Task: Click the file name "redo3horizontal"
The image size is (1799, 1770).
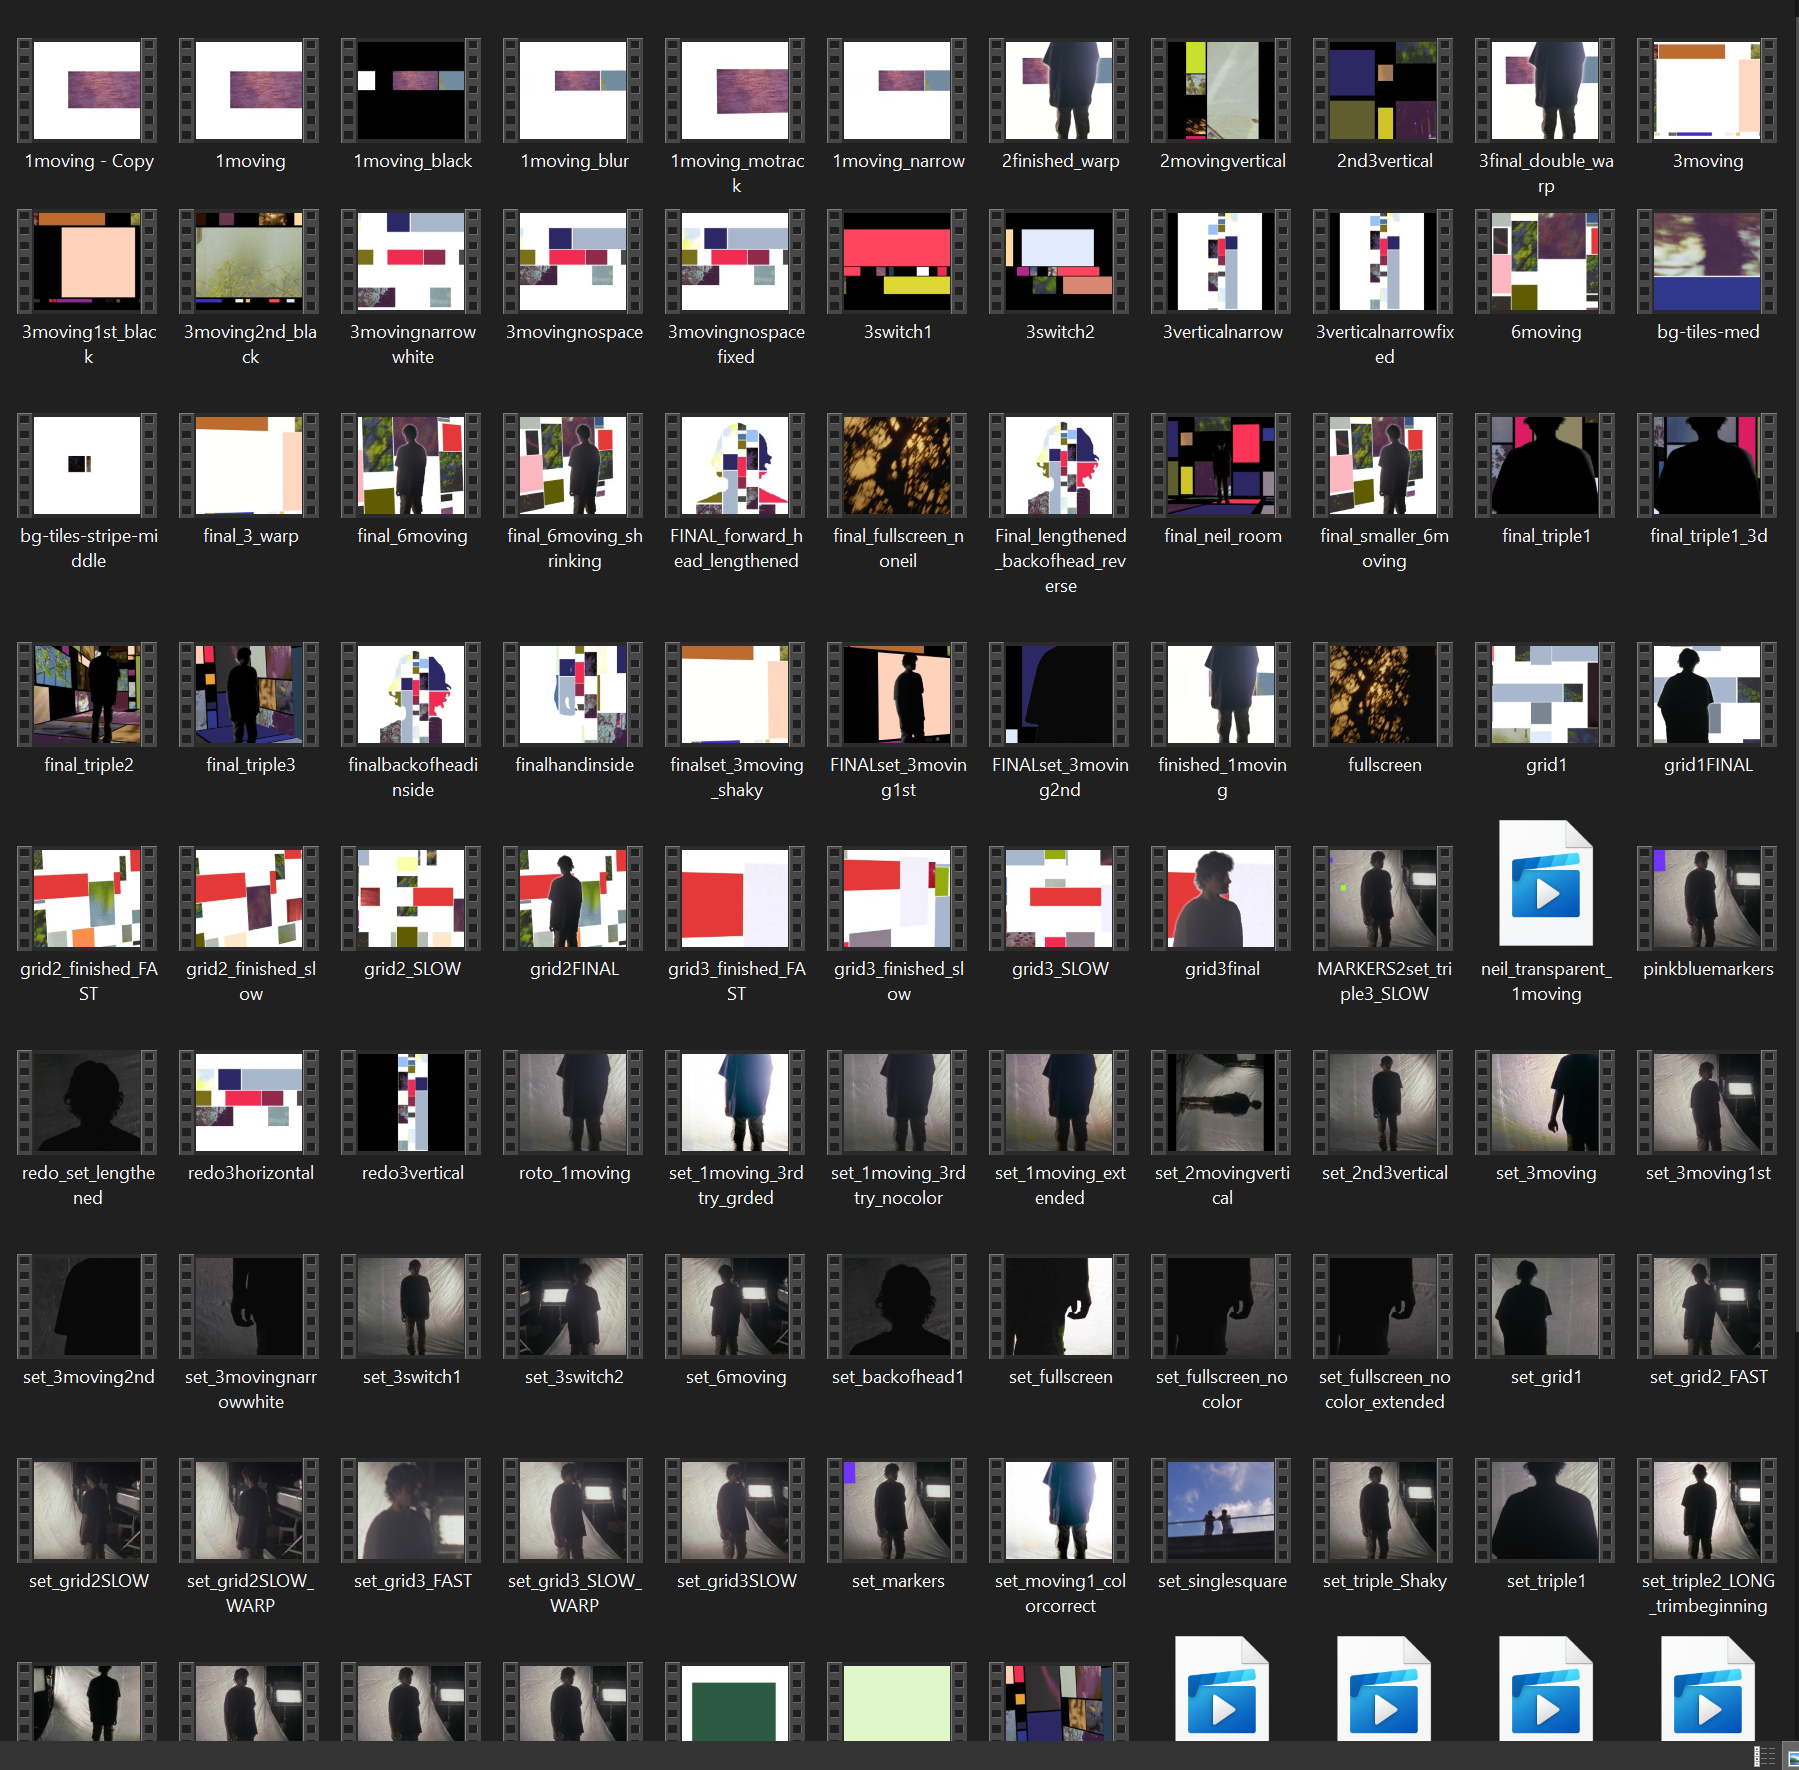Action: (250, 1173)
